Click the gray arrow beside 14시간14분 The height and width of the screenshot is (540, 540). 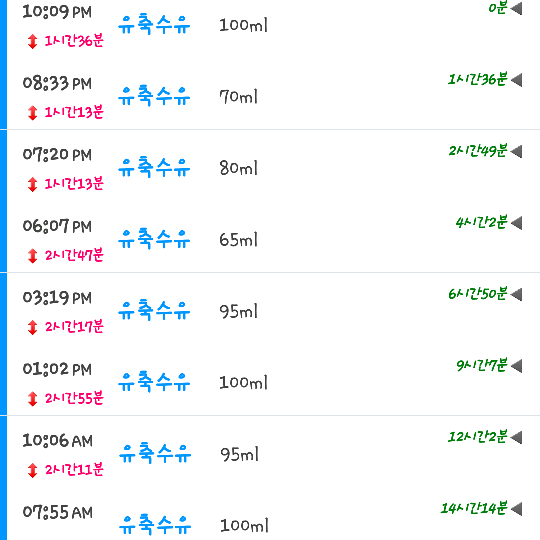516,509
